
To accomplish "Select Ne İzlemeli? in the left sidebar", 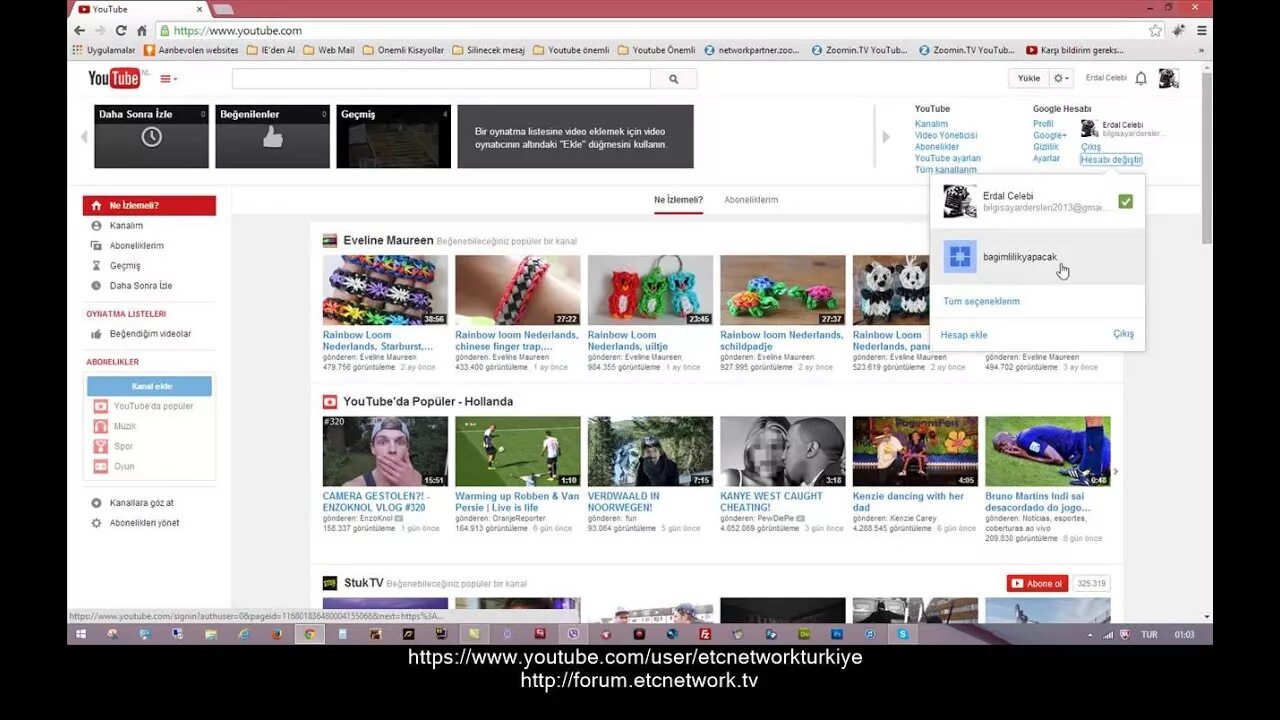I will (149, 206).
